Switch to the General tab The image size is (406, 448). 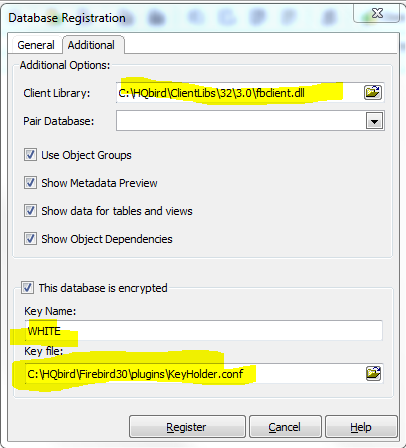coord(36,45)
